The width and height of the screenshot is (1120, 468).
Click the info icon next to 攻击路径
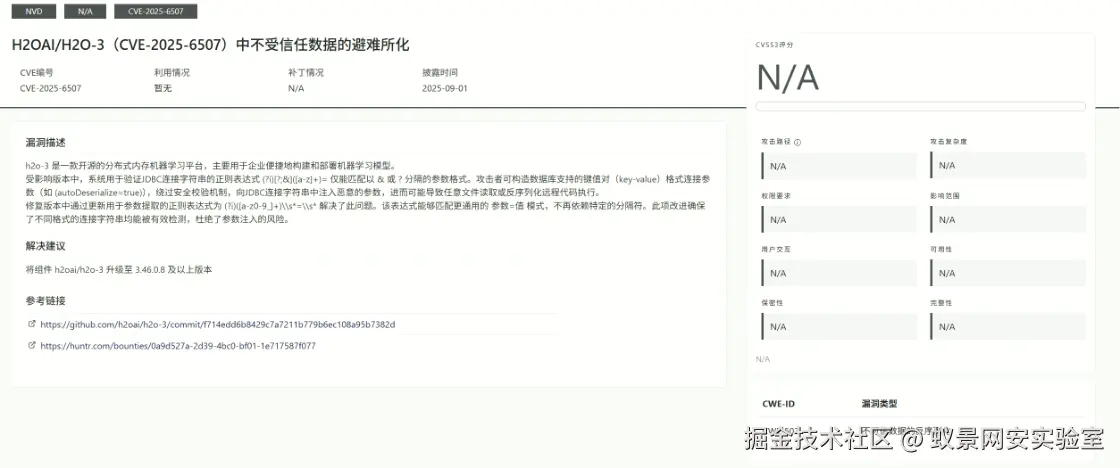pos(798,142)
